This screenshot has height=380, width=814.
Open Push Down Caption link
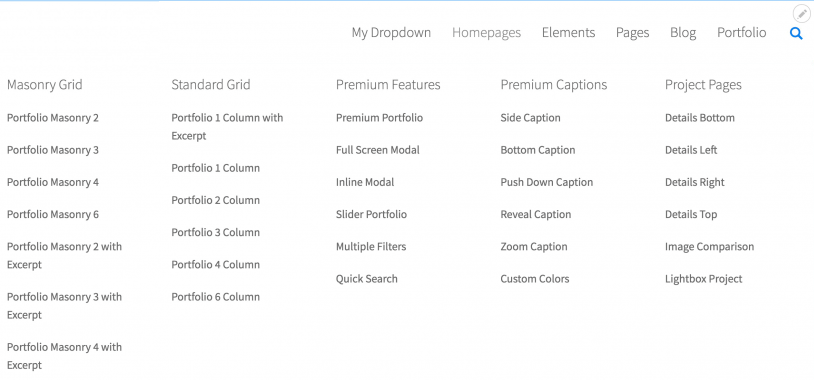pyautogui.click(x=547, y=182)
